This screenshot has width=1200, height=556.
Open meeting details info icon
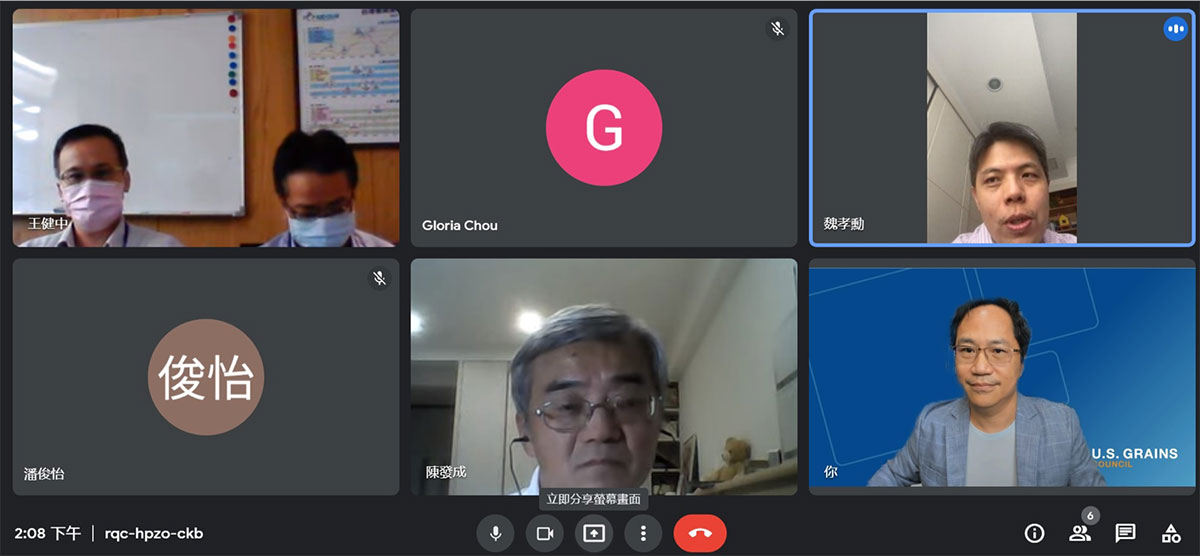1035,533
